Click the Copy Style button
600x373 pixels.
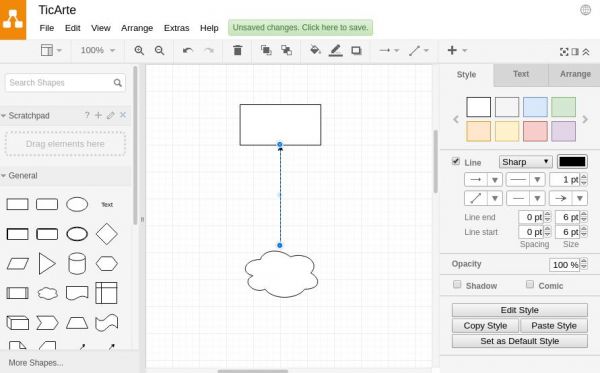(x=485, y=326)
